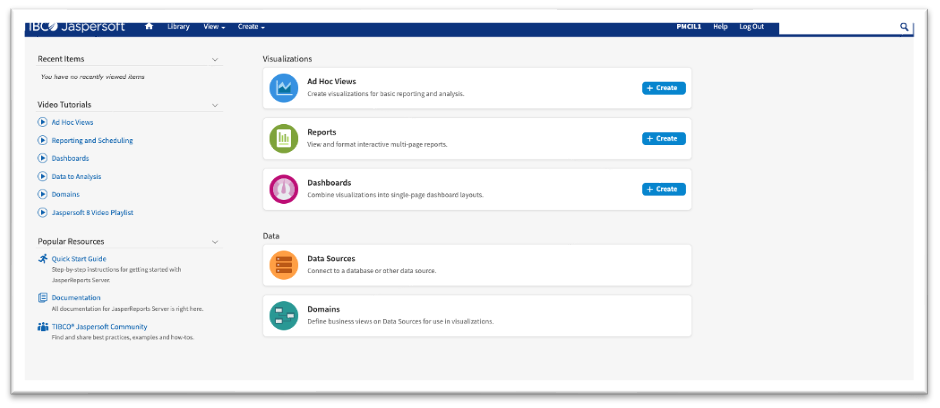This screenshot has height=408, width=940.
Task: Open the Ad Hoc Views tutorial link
Action: pos(73,122)
